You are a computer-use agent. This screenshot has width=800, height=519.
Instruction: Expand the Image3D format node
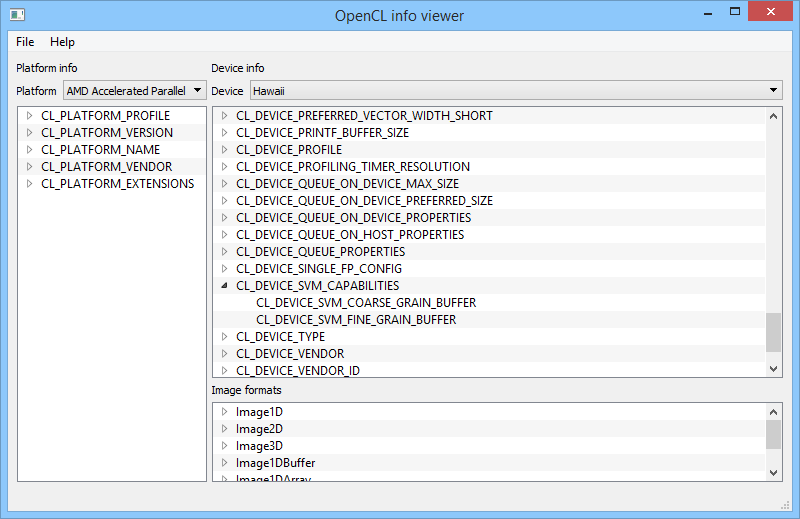pyautogui.click(x=224, y=446)
